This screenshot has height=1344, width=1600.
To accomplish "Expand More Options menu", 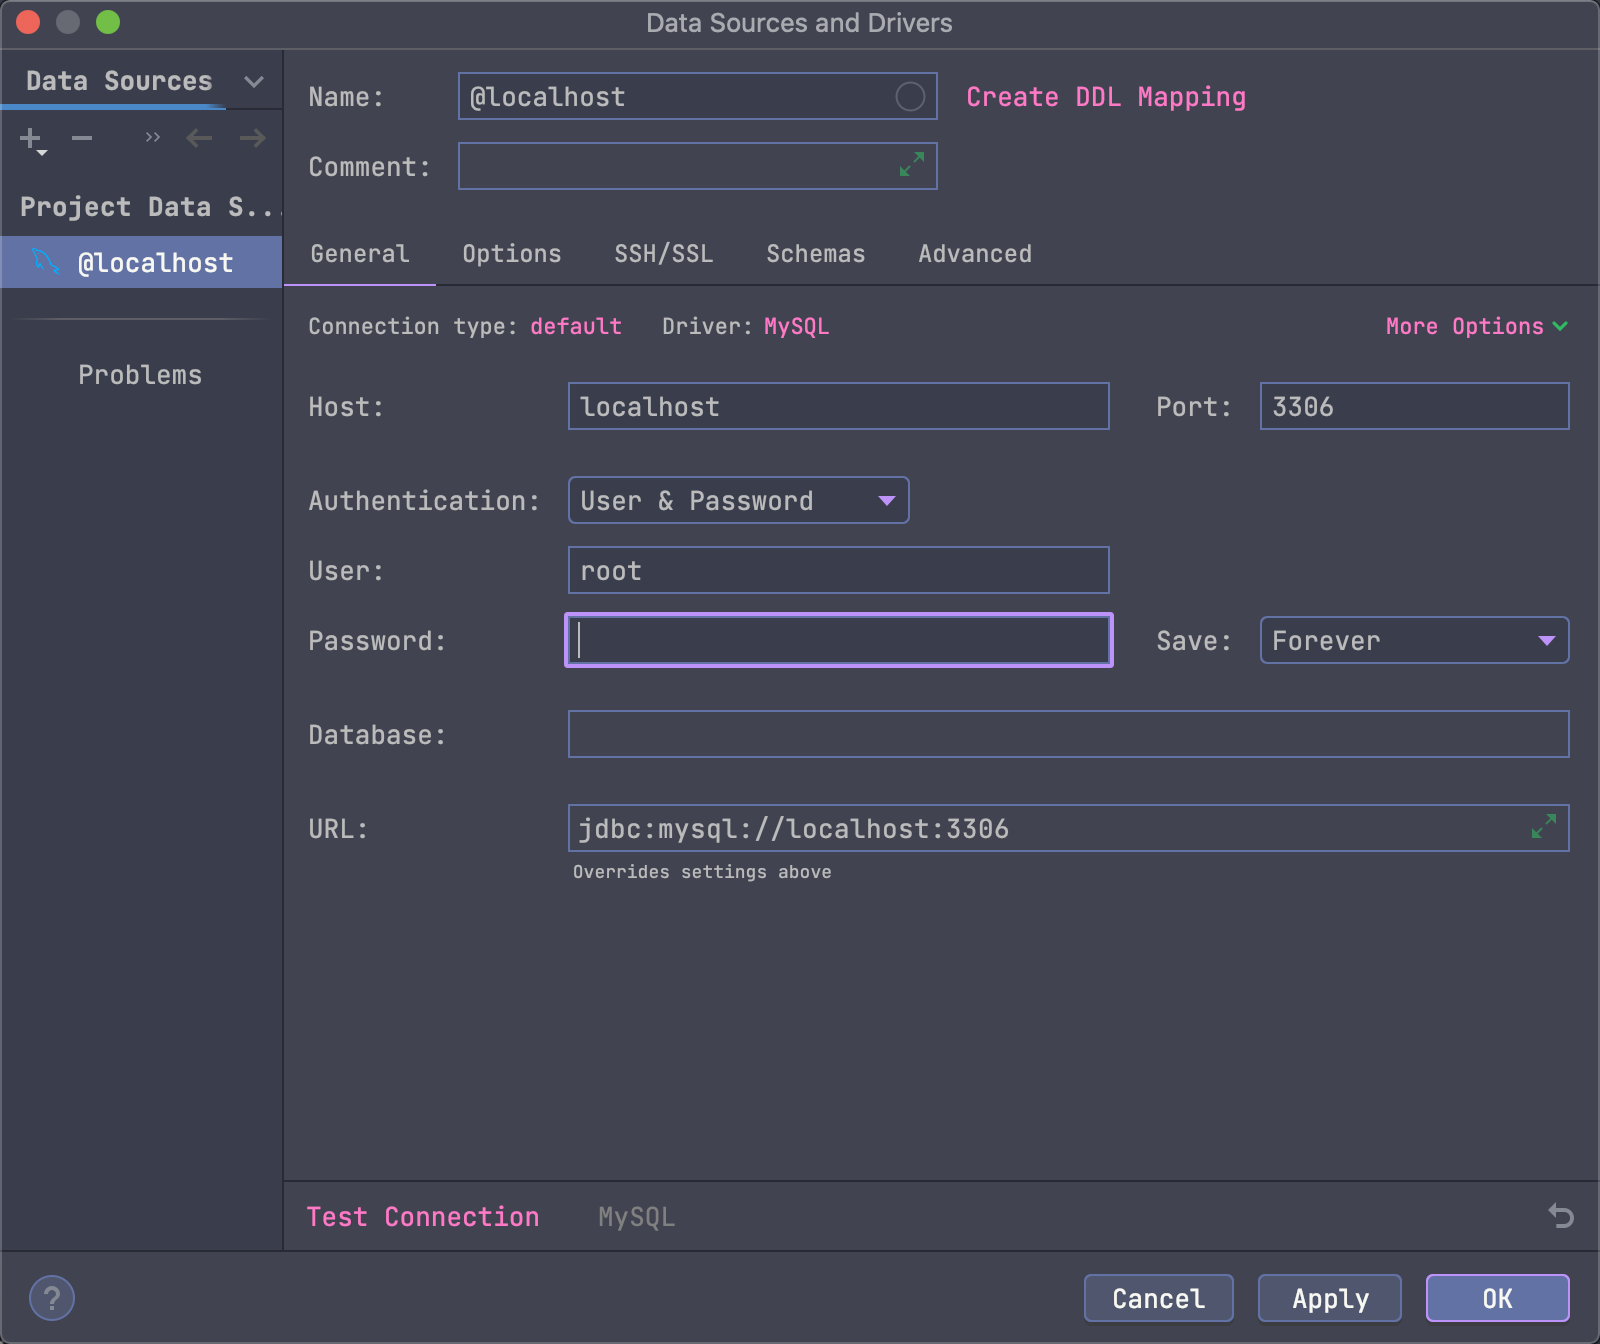I will pos(1476,326).
